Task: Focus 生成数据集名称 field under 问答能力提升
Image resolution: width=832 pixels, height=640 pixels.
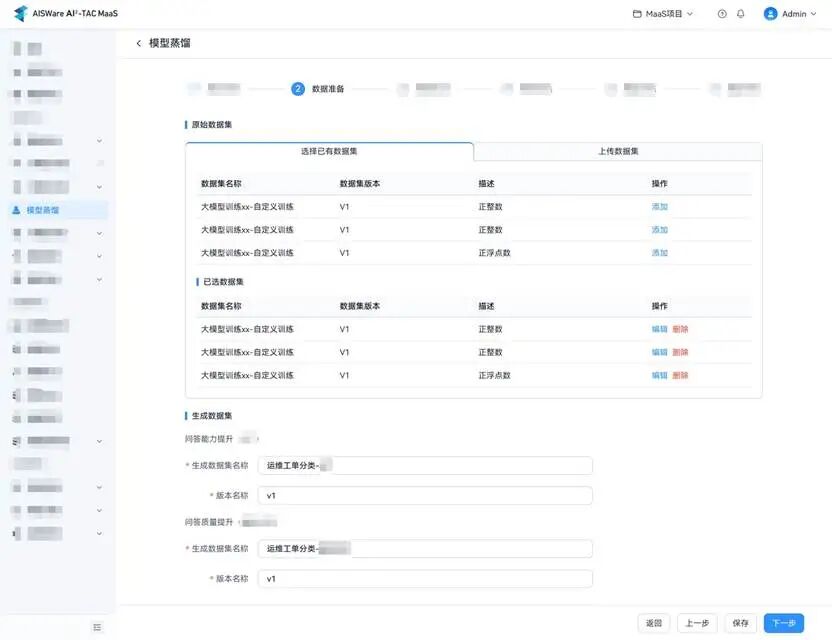Action: point(425,465)
